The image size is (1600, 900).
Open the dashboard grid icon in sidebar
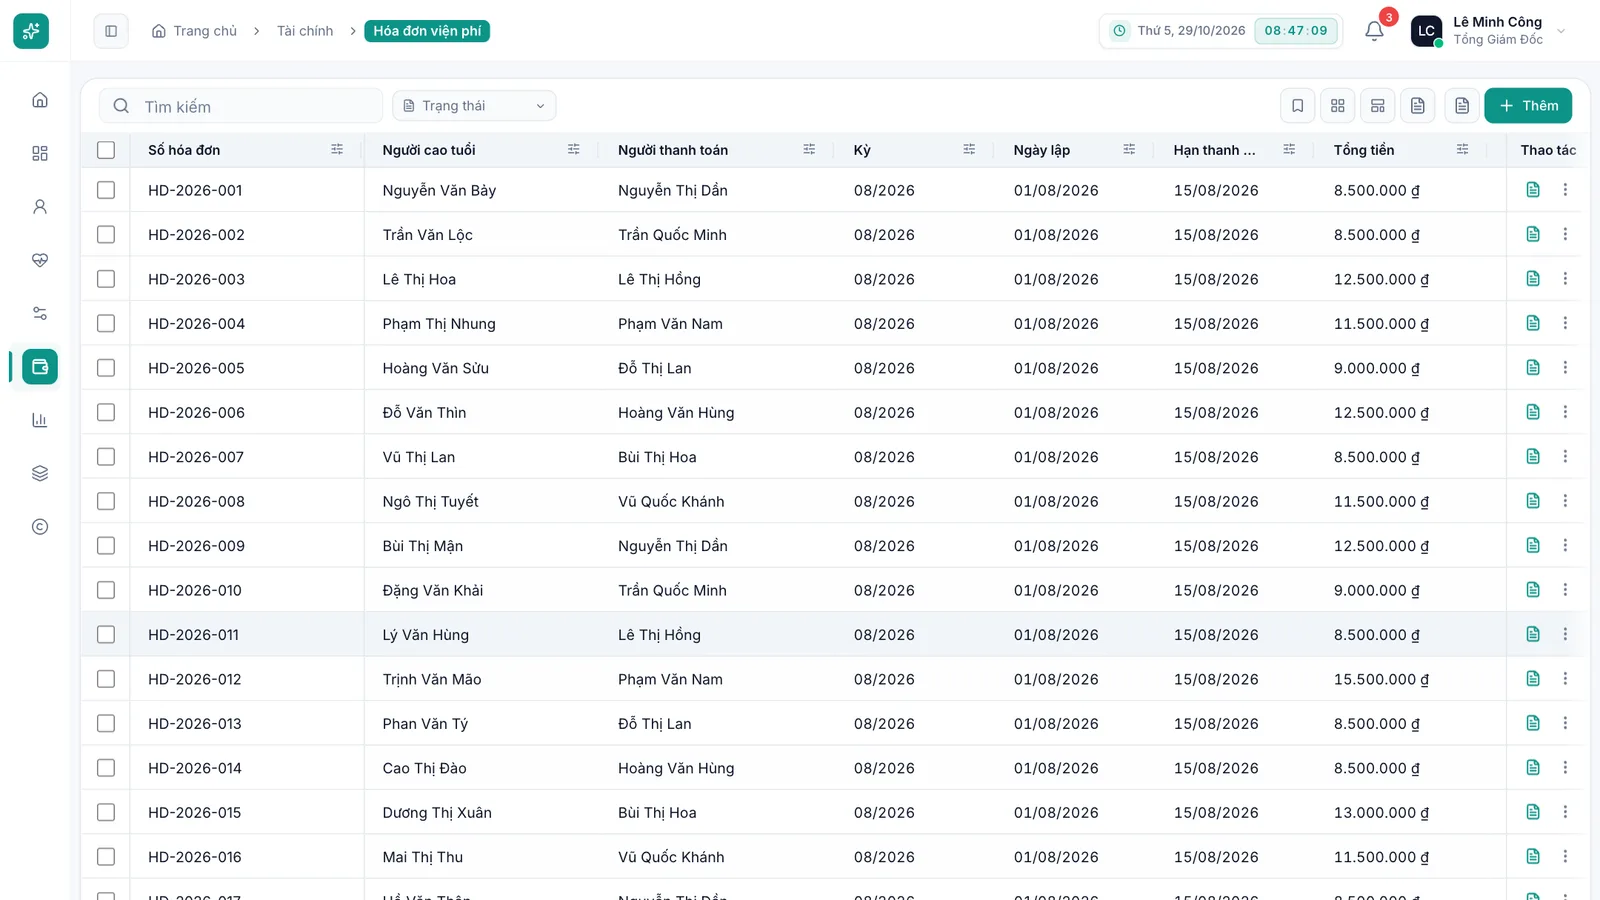pos(40,153)
